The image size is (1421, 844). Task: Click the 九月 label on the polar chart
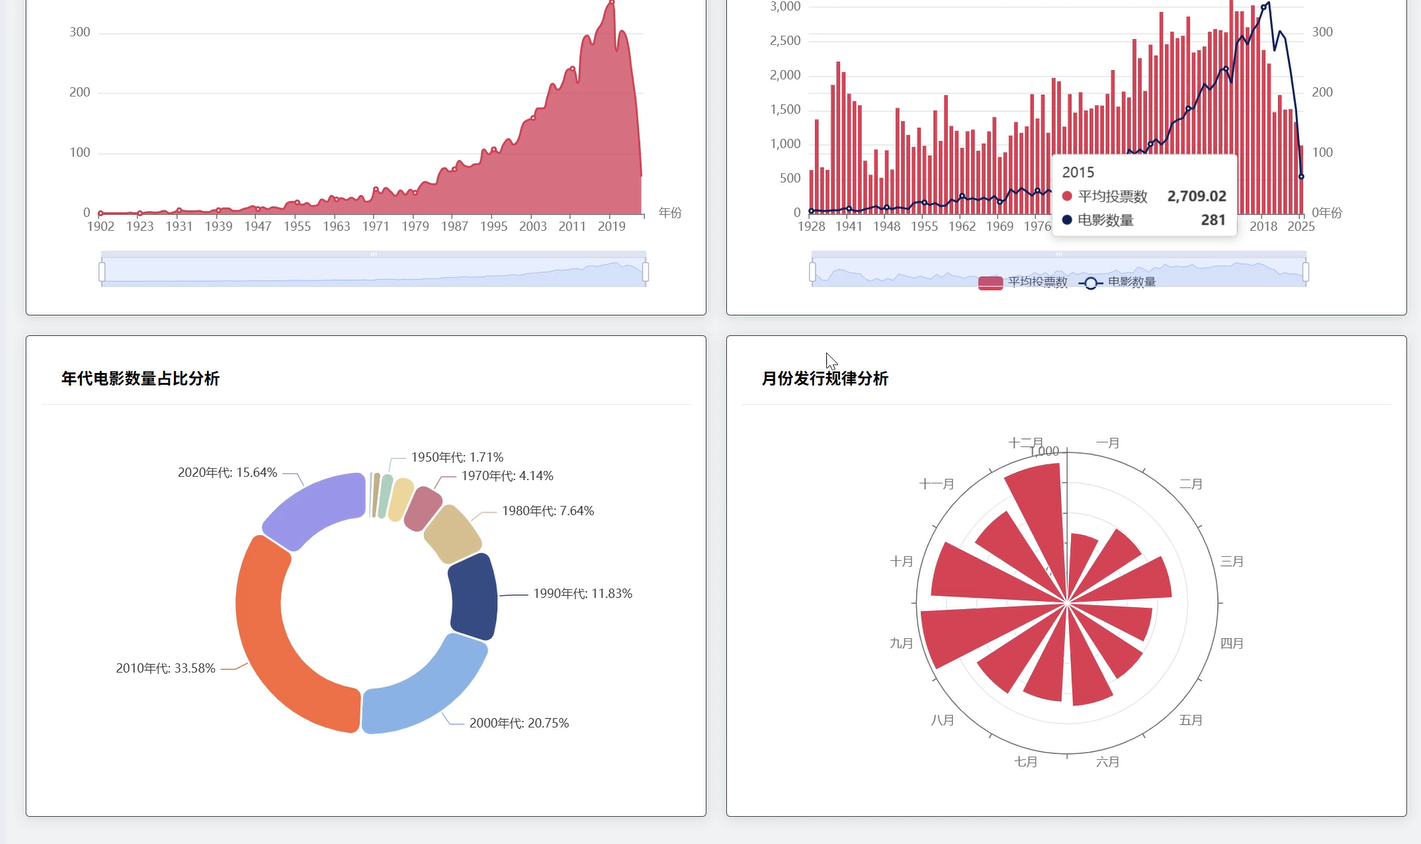point(902,644)
